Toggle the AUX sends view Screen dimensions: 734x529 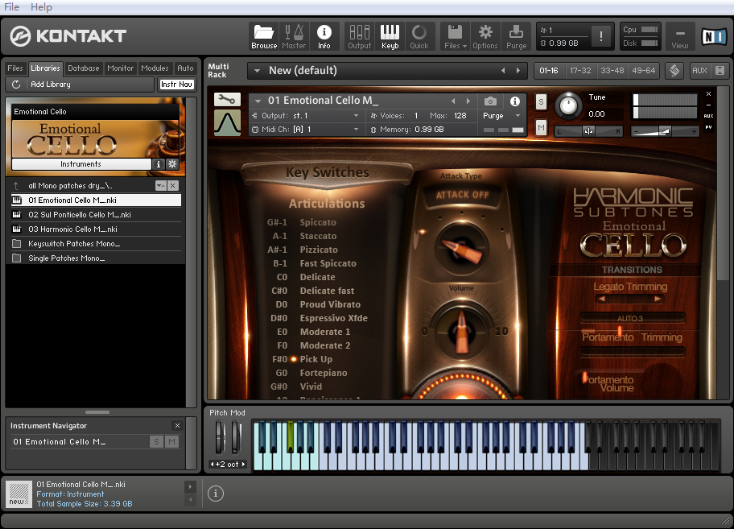(699, 71)
